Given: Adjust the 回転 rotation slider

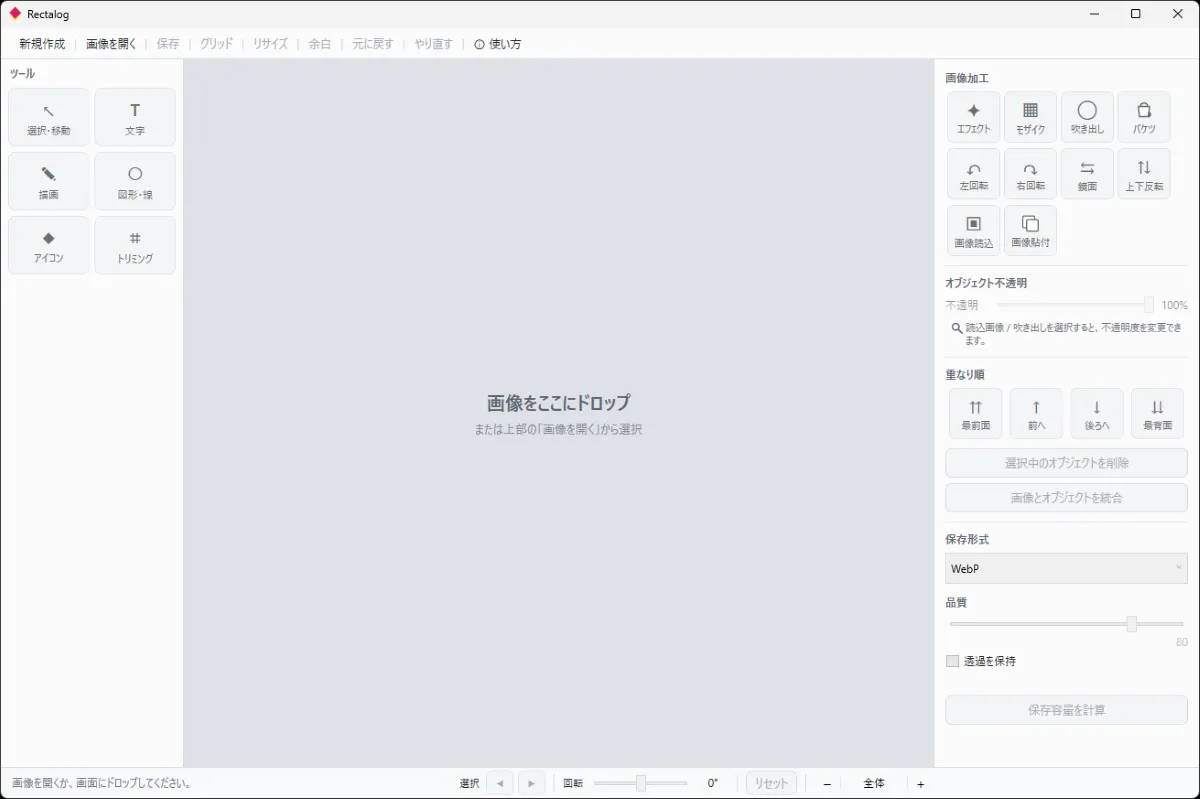Looking at the screenshot, I should [640, 783].
